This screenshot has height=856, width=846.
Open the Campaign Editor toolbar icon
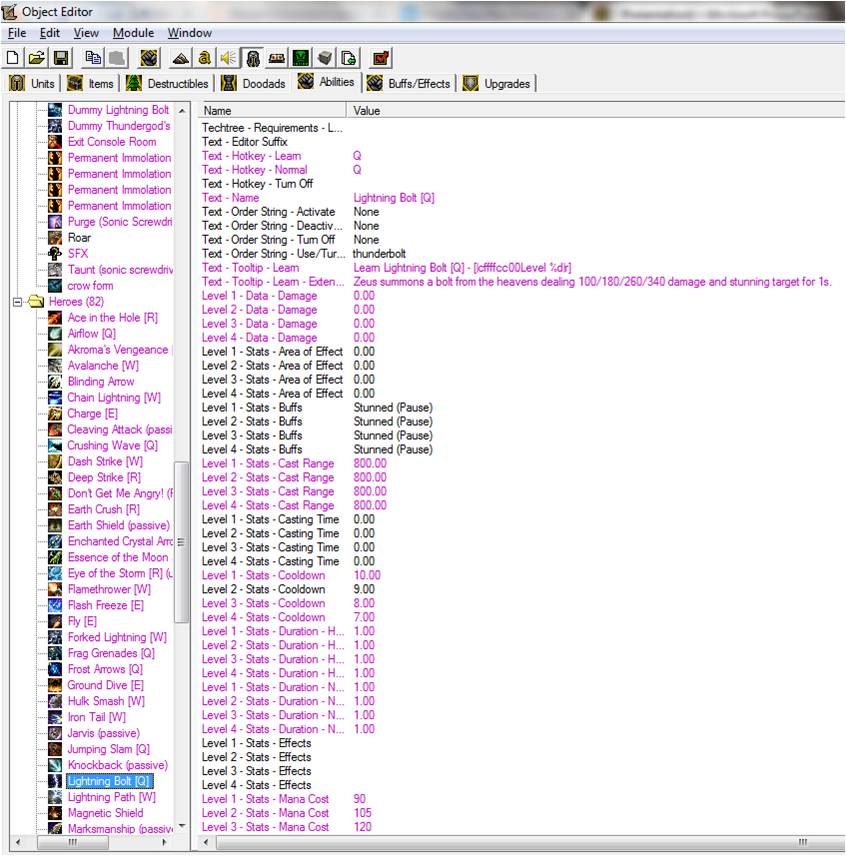pyautogui.click(x=277, y=58)
